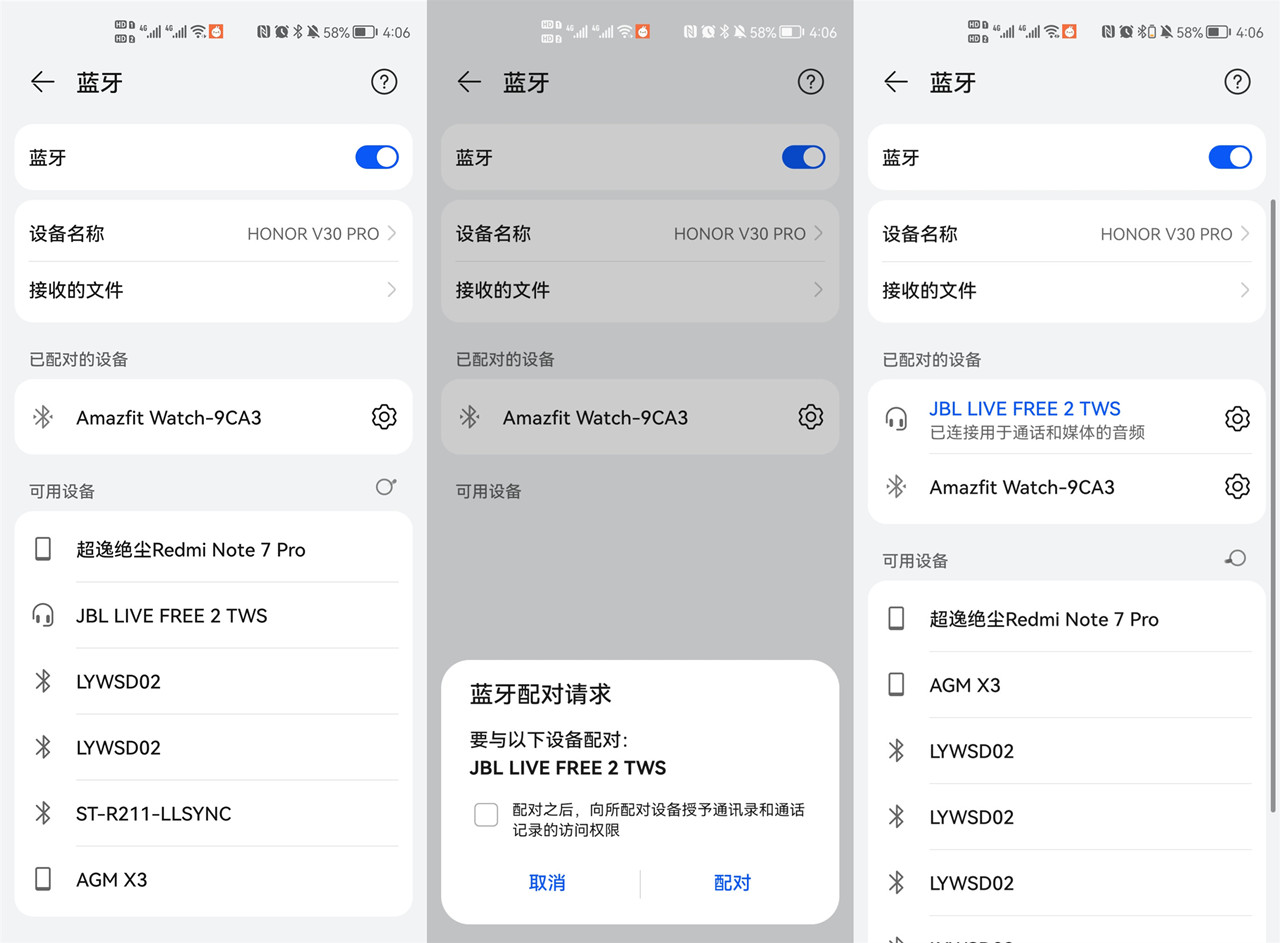Tap Amazfit Watch-9CA3 name in middle screen
The image size is (1280, 943).
point(596,417)
